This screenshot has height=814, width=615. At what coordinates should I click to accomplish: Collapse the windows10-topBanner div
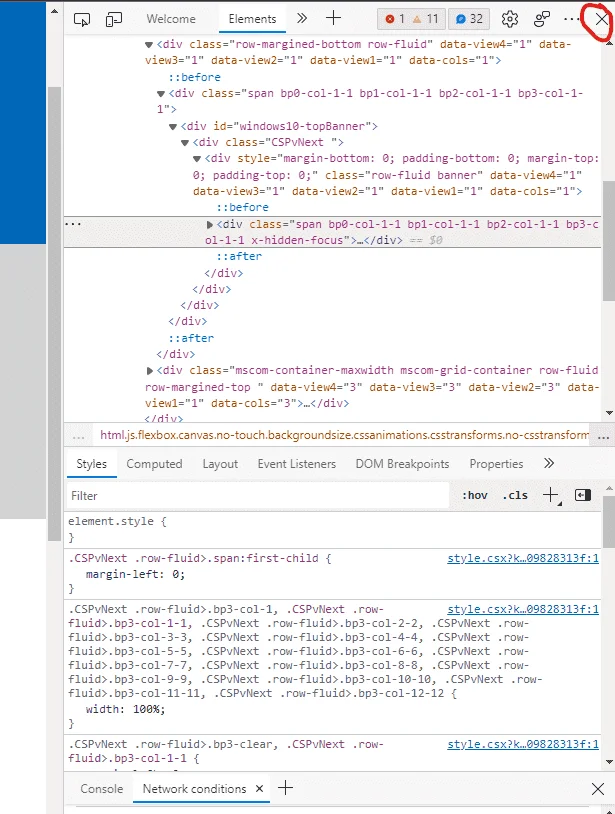pyautogui.click(x=173, y=127)
